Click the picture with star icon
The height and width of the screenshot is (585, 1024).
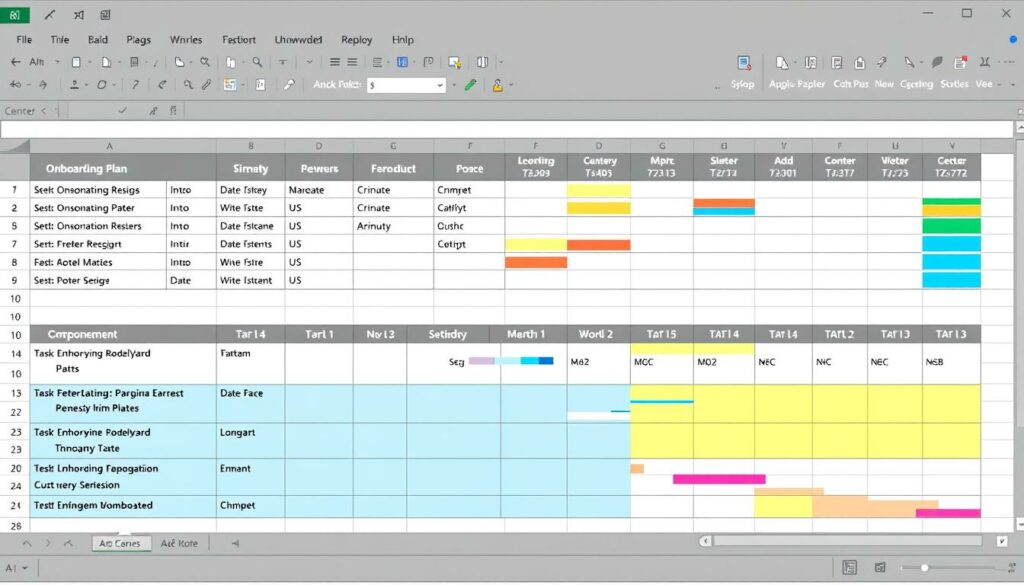point(455,63)
